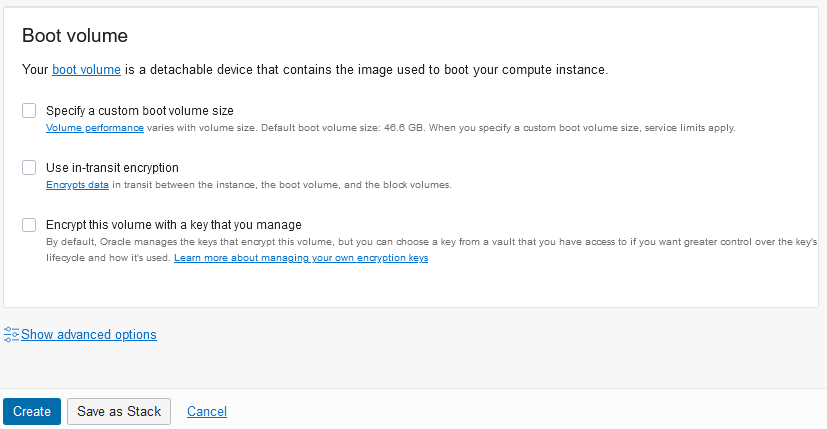827x429 pixels.
Task: Click the sliders icon beside Show advanced options
Action: [x=11, y=335]
